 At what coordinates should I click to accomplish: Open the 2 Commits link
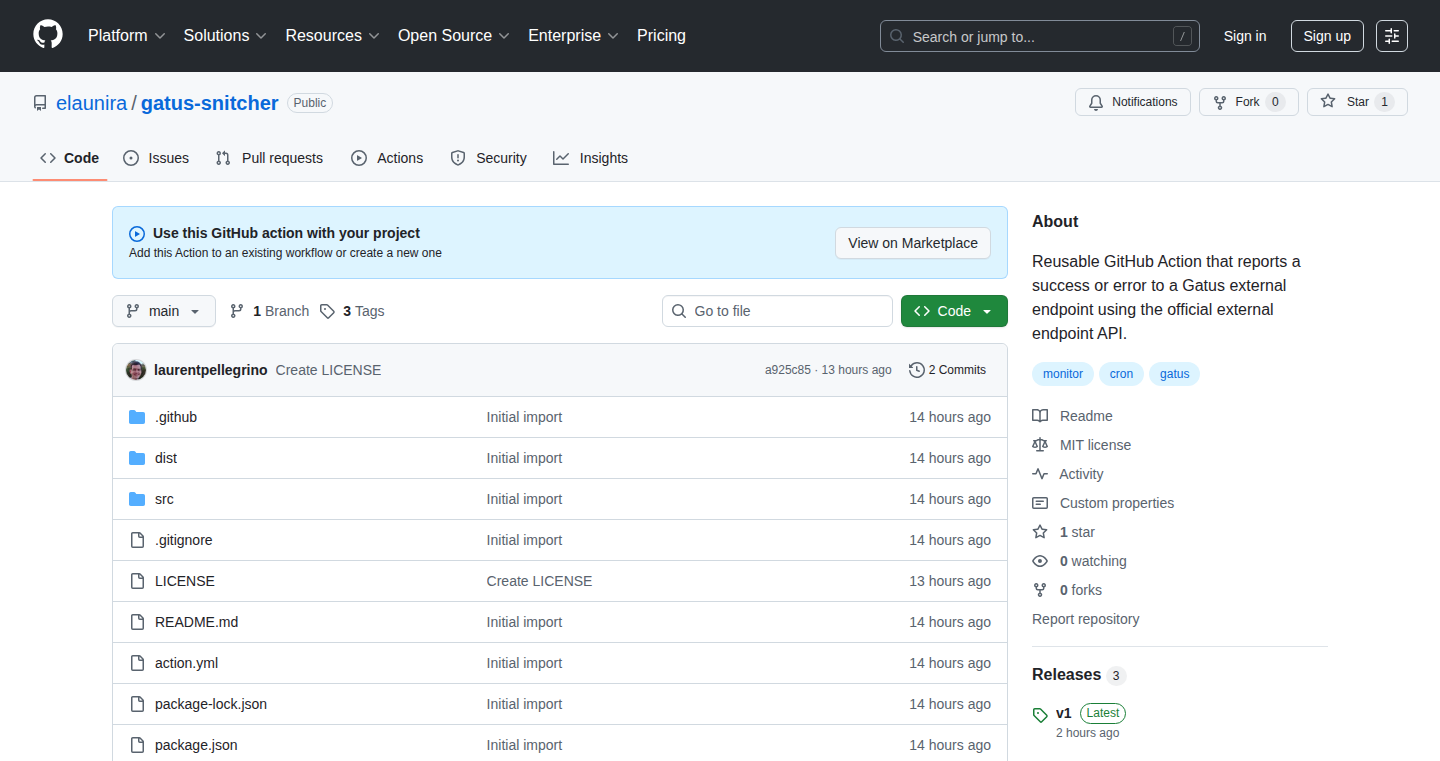point(947,370)
